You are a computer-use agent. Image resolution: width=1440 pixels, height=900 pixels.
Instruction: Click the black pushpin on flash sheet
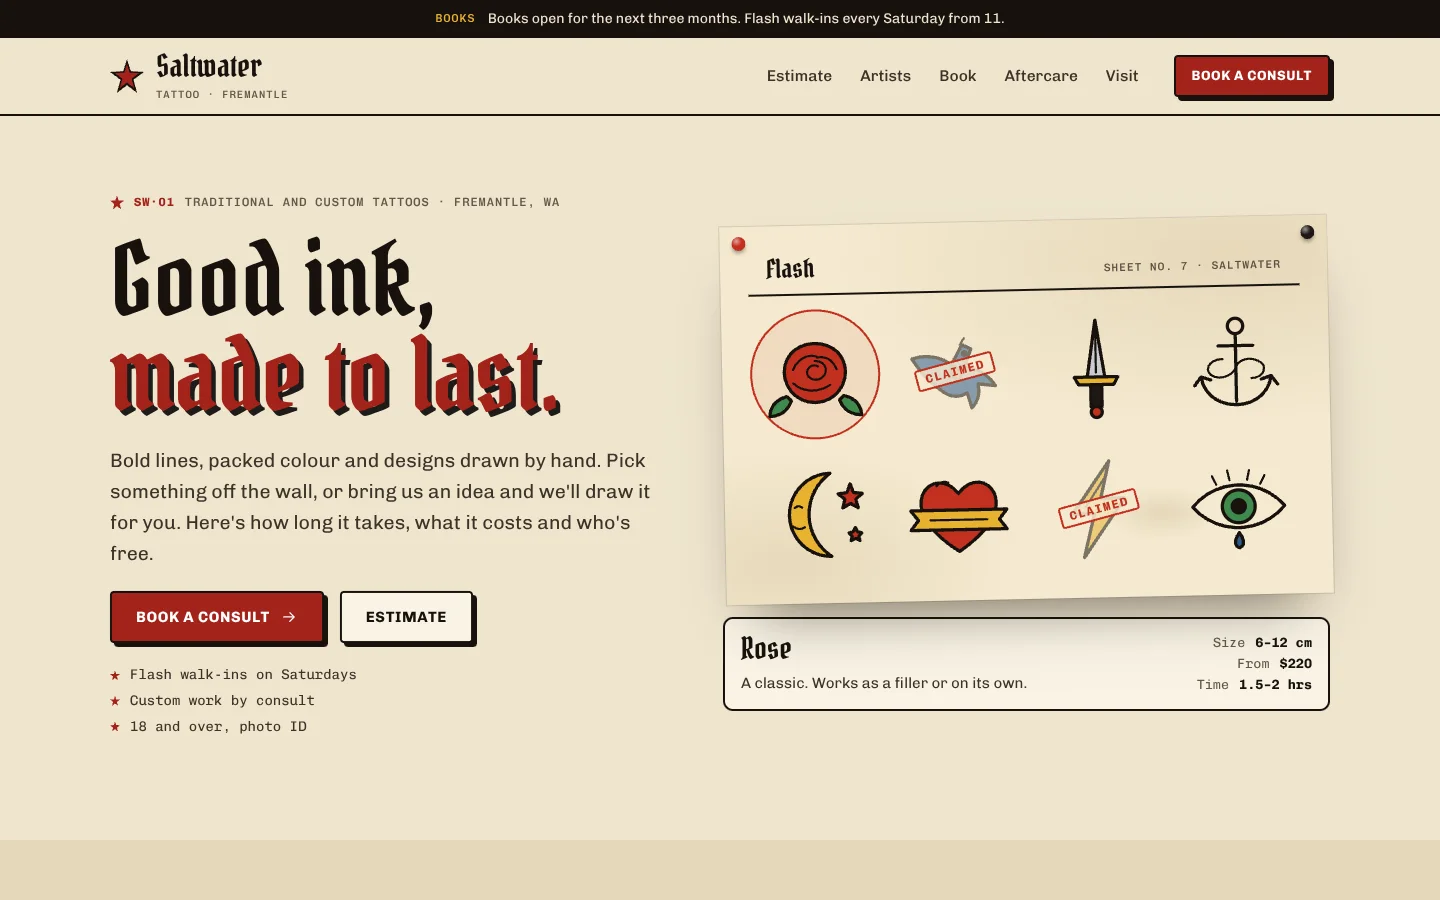(x=1307, y=232)
